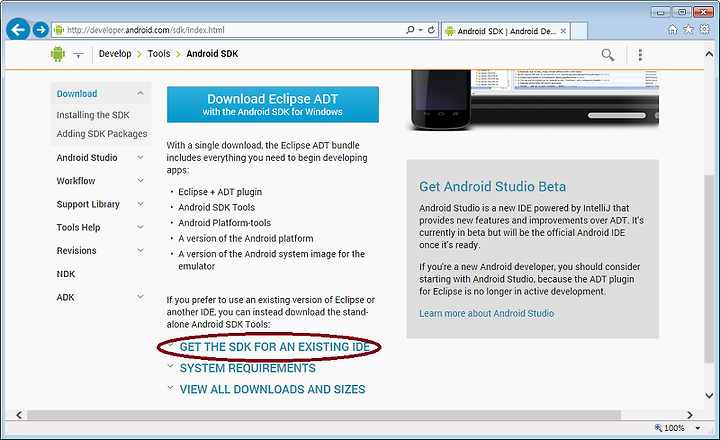
Task: Open Support Library sidebar item
Action: pyautogui.click(x=88, y=204)
